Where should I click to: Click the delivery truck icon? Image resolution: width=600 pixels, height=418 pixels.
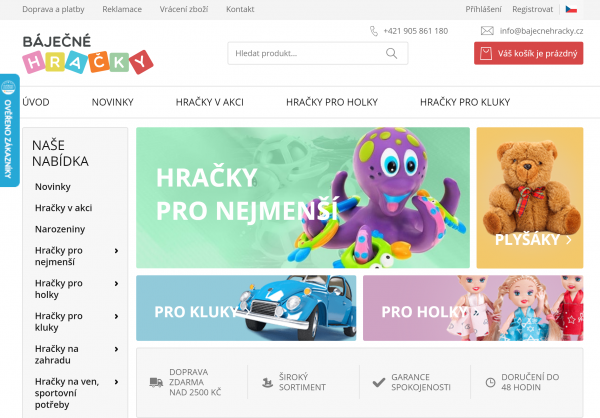[156, 382]
